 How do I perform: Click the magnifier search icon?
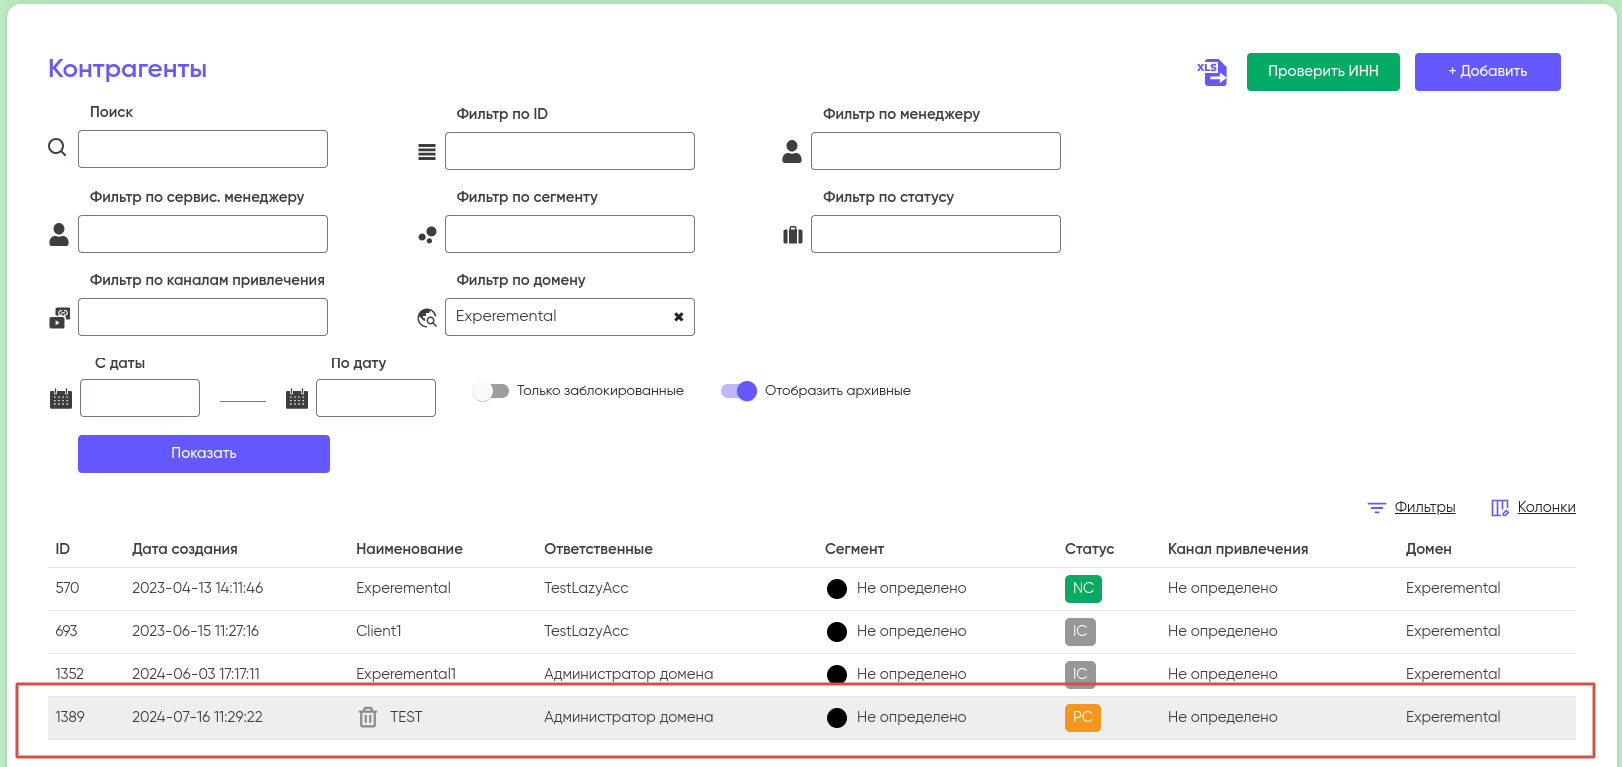point(58,148)
